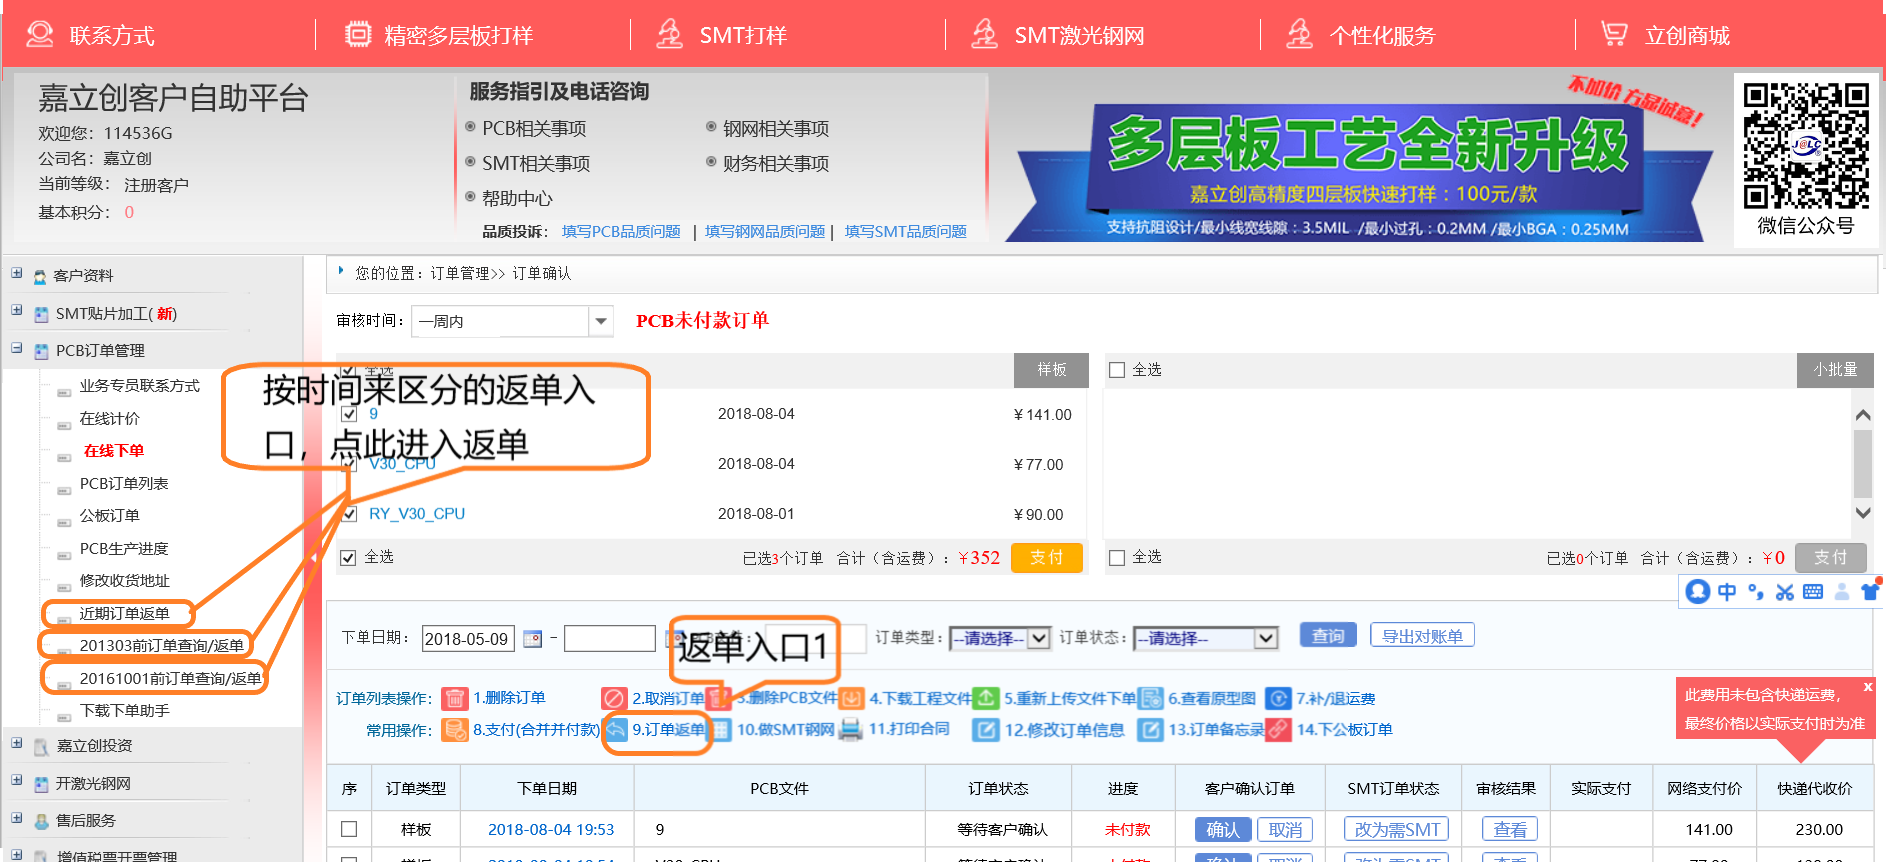Viewport: 1886px width, 862px height.
Task: Open 近期订单返单 in the sidebar
Action: pos(125,613)
